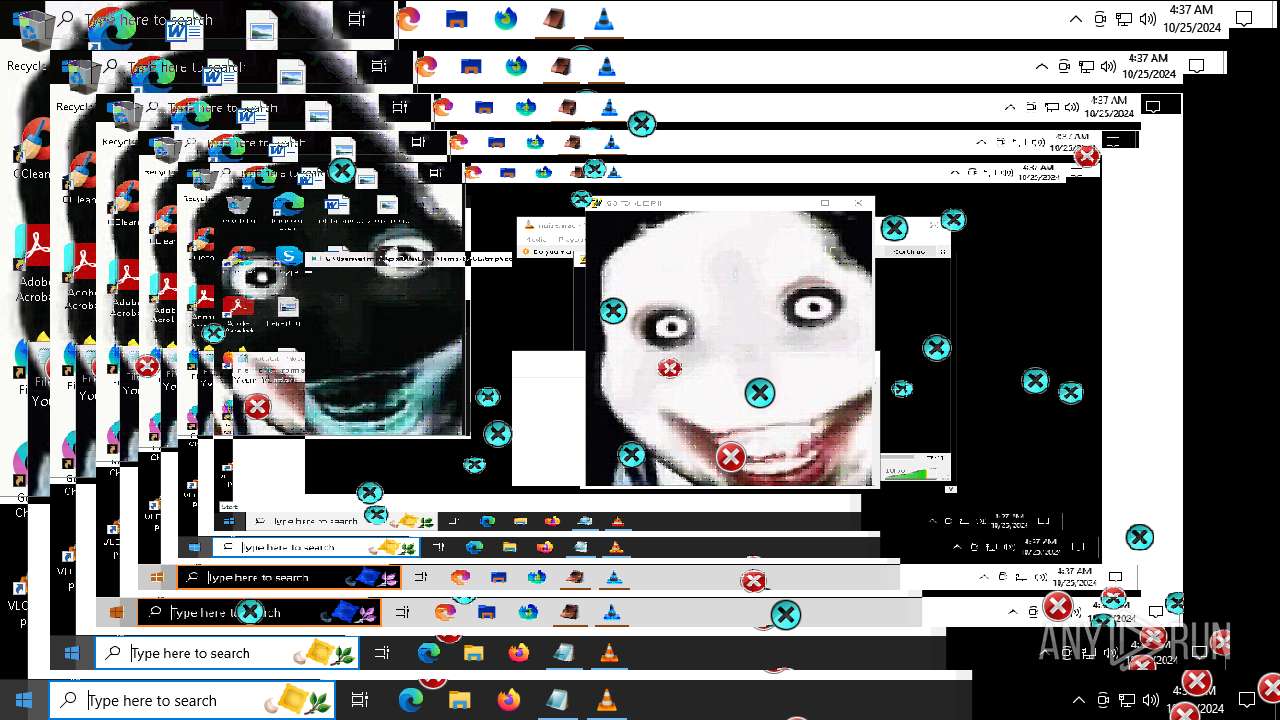Screen dimensions: 1280x720
Task: Open File Explorer from the bottom-most taskbar
Action: (459, 700)
